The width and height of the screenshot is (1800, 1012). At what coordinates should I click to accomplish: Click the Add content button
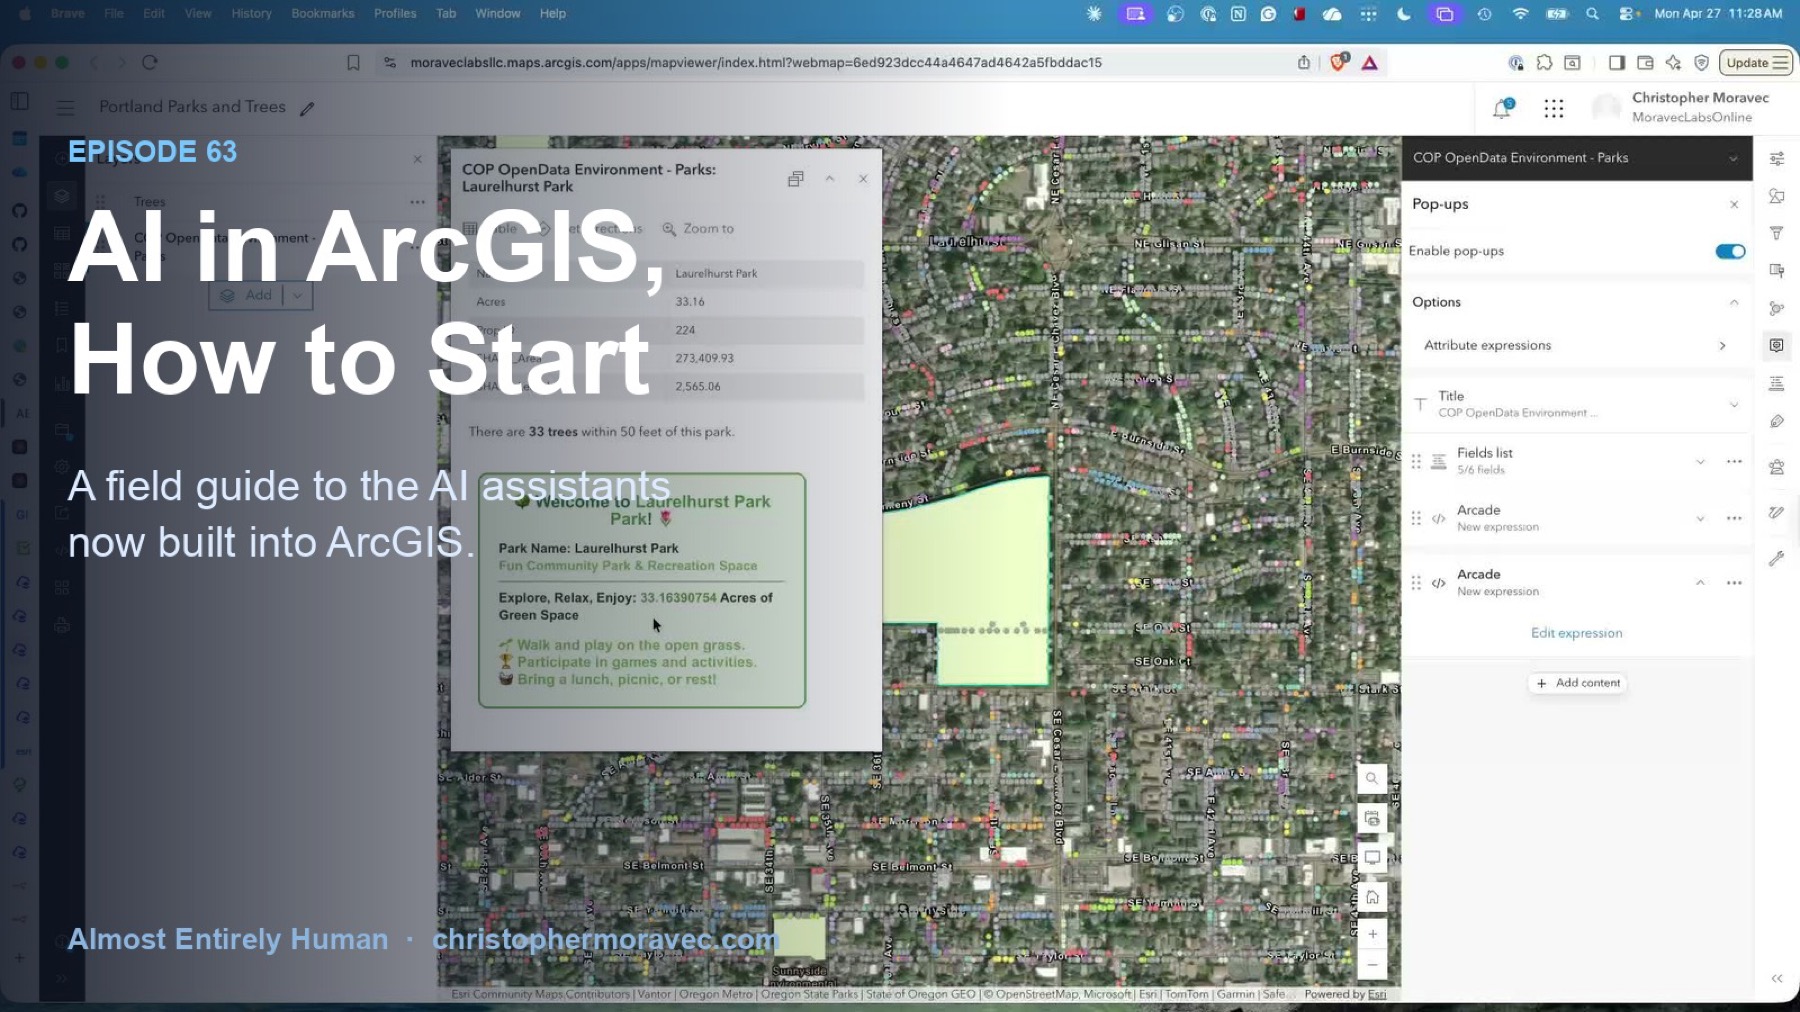[x=1577, y=683]
